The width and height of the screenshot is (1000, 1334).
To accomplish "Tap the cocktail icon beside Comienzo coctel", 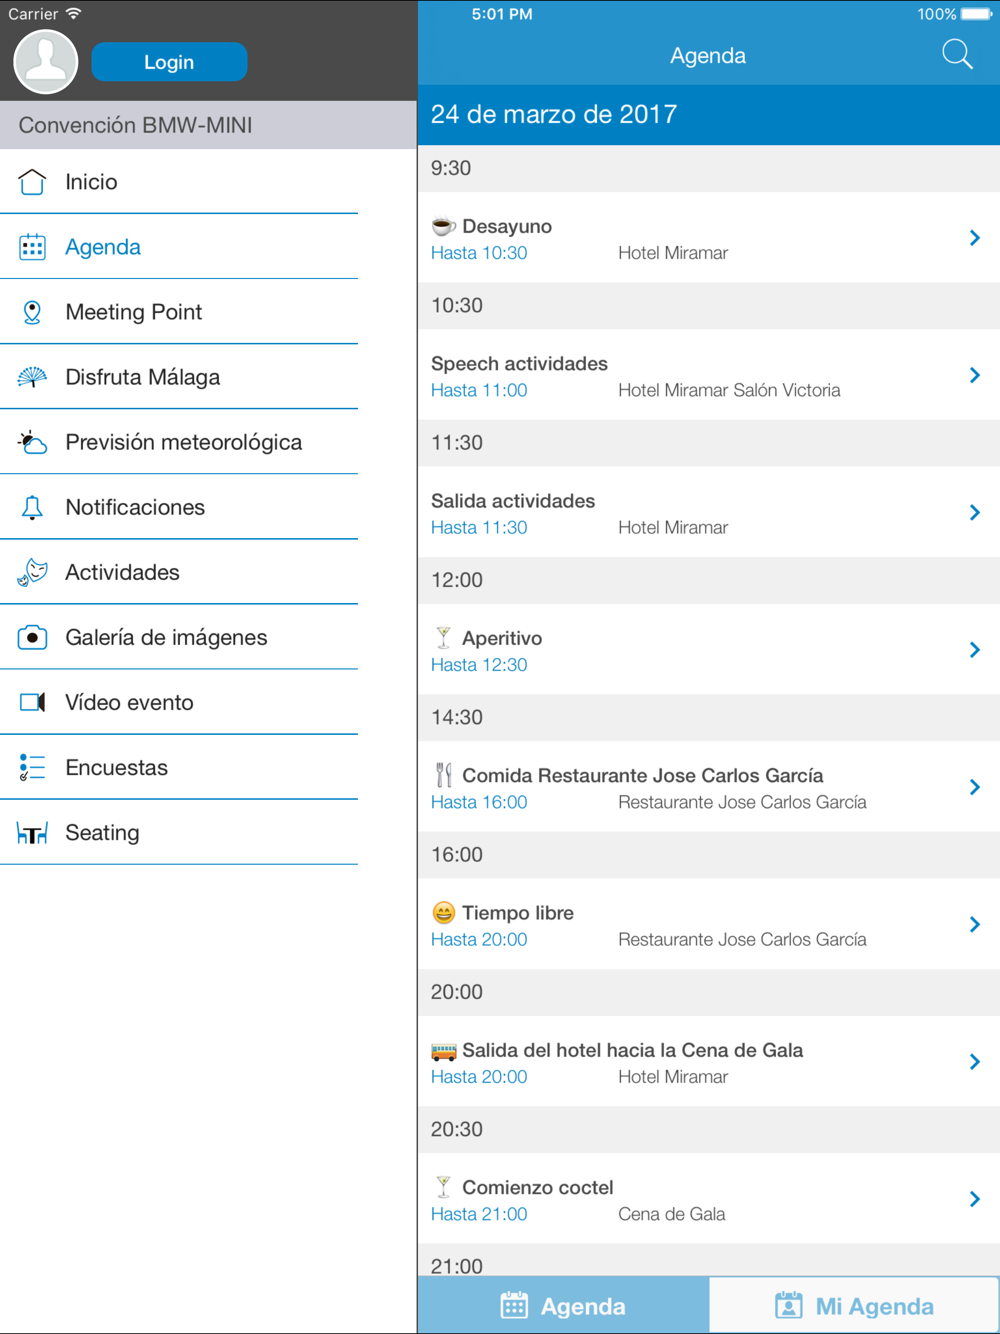I will tap(443, 1187).
